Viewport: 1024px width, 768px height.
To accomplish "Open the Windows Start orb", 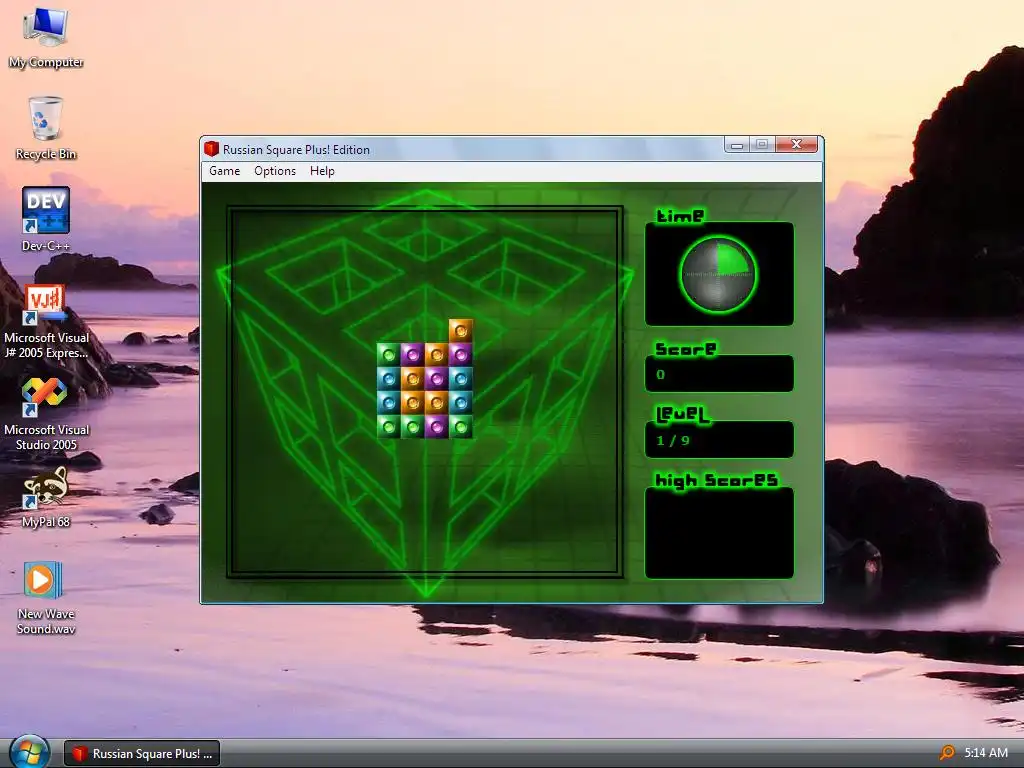I will coord(29,752).
